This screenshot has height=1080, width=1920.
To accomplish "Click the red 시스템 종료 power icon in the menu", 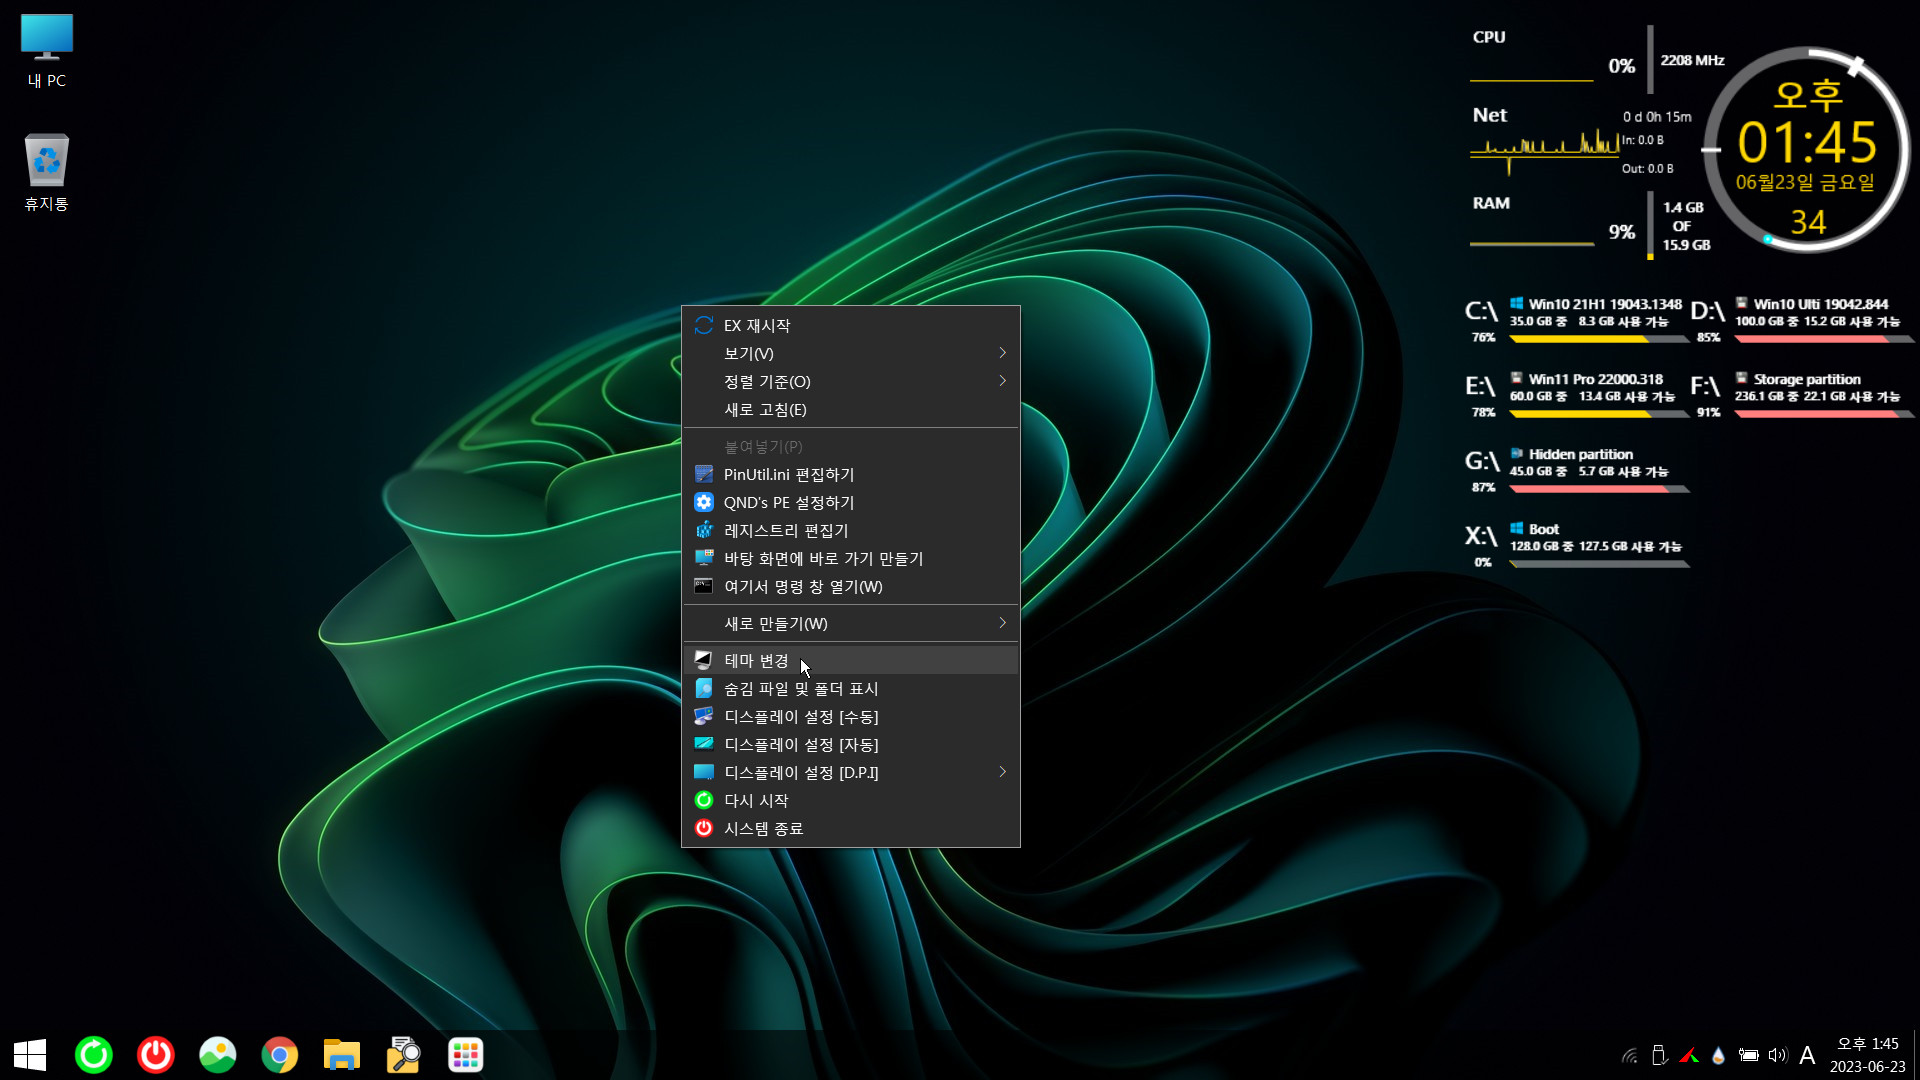I will (x=704, y=828).
